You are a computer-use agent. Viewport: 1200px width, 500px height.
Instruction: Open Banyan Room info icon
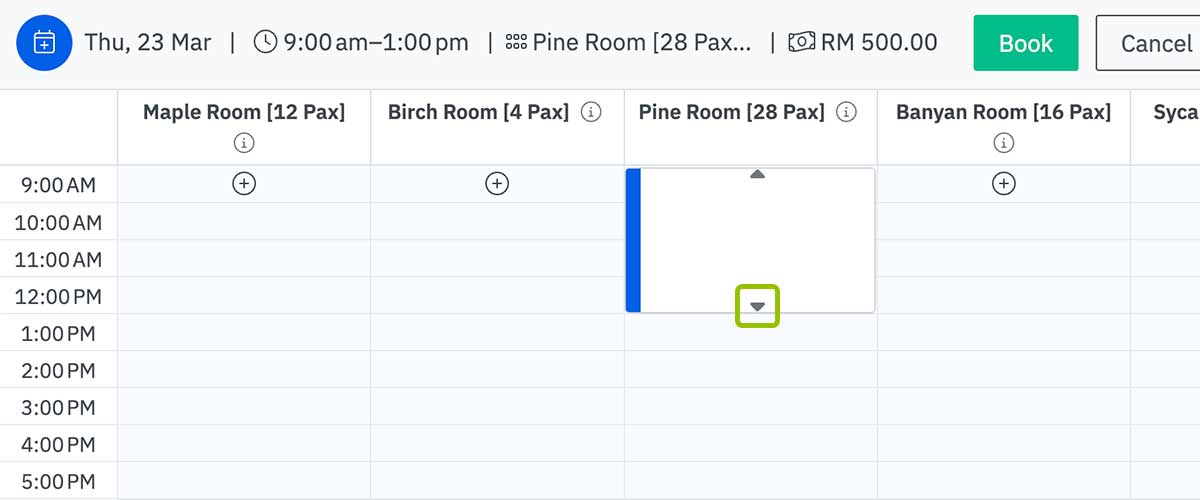(1003, 144)
